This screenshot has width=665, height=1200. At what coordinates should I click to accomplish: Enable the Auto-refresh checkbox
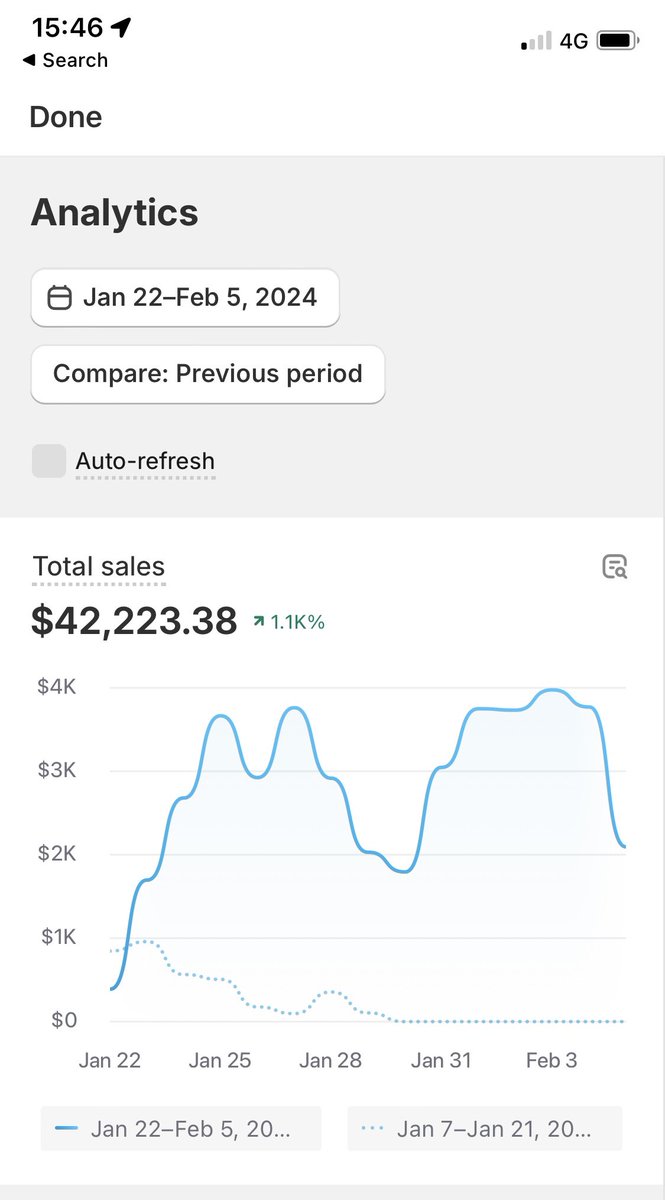pyautogui.click(x=49, y=461)
